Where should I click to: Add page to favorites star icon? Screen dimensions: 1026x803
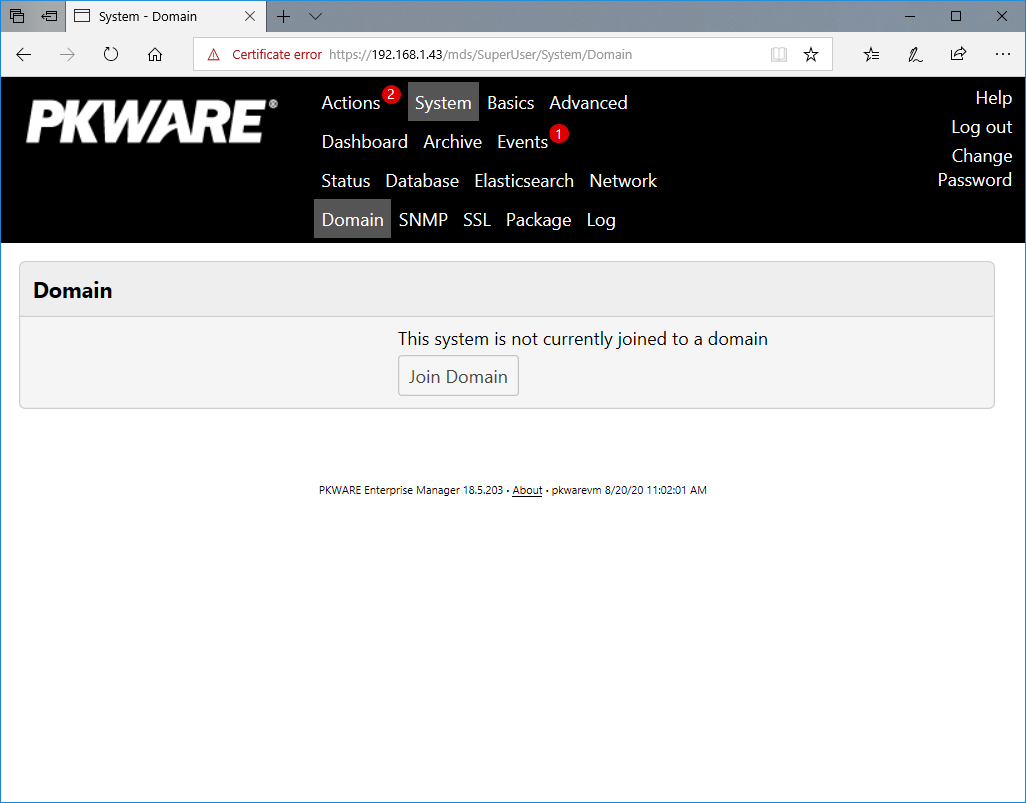[x=811, y=55]
